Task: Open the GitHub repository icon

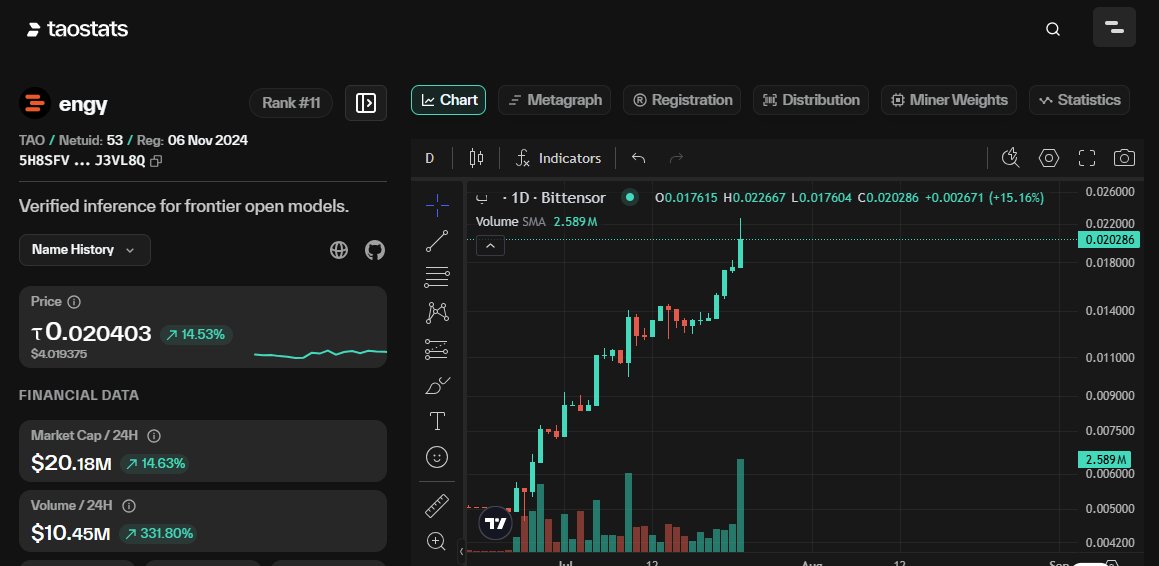Action: pyautogui.click(x=375, y=250)
